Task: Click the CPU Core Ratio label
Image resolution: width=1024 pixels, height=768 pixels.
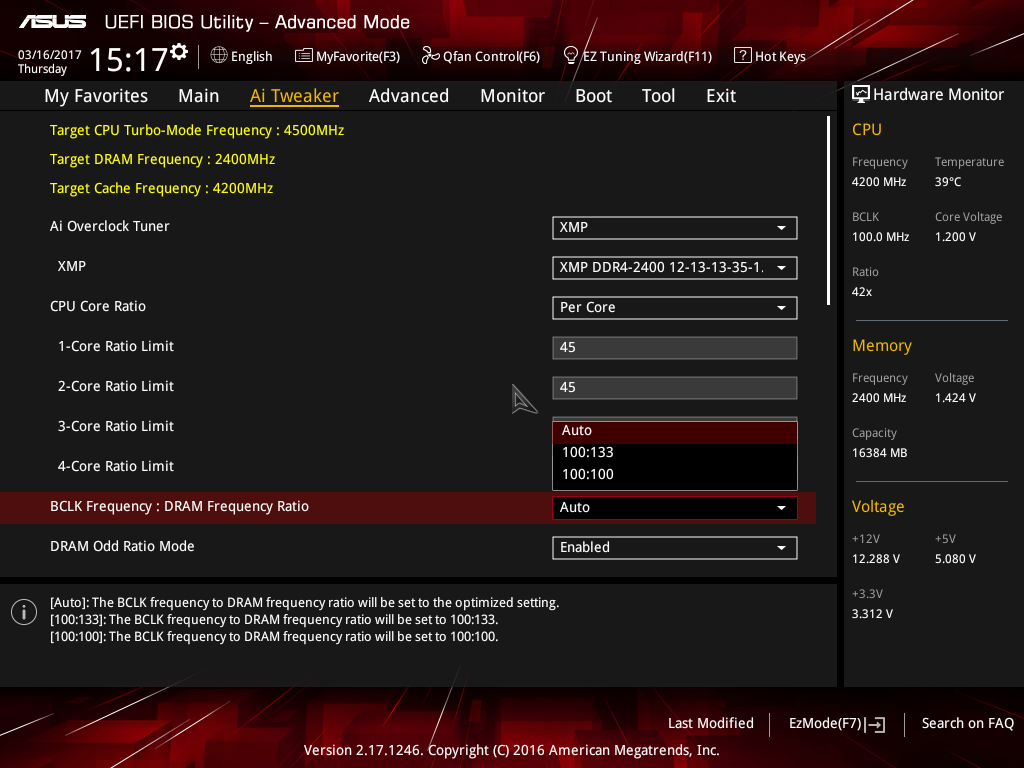Action: 98,306
